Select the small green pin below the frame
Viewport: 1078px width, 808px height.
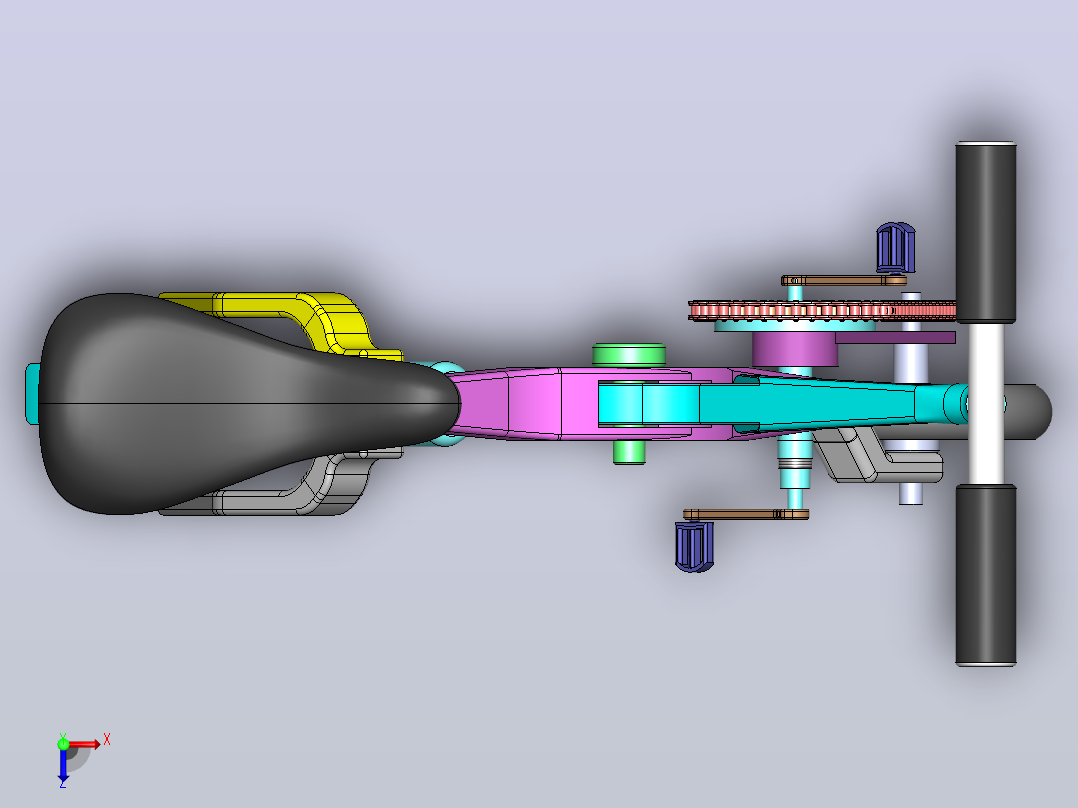(628, 452)
